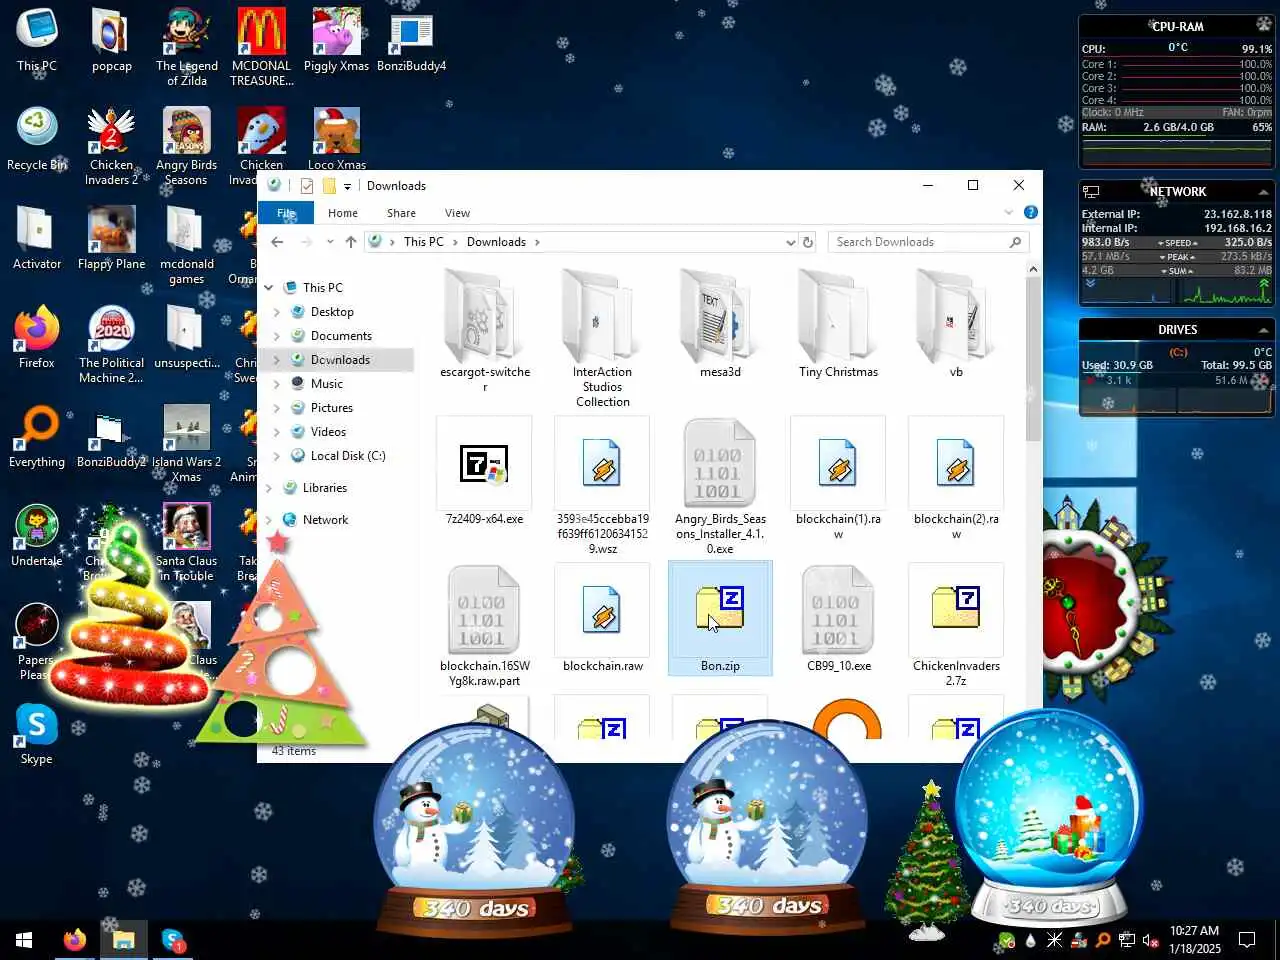Click This PC in address breadcrumb

click(x=423, y=242)
